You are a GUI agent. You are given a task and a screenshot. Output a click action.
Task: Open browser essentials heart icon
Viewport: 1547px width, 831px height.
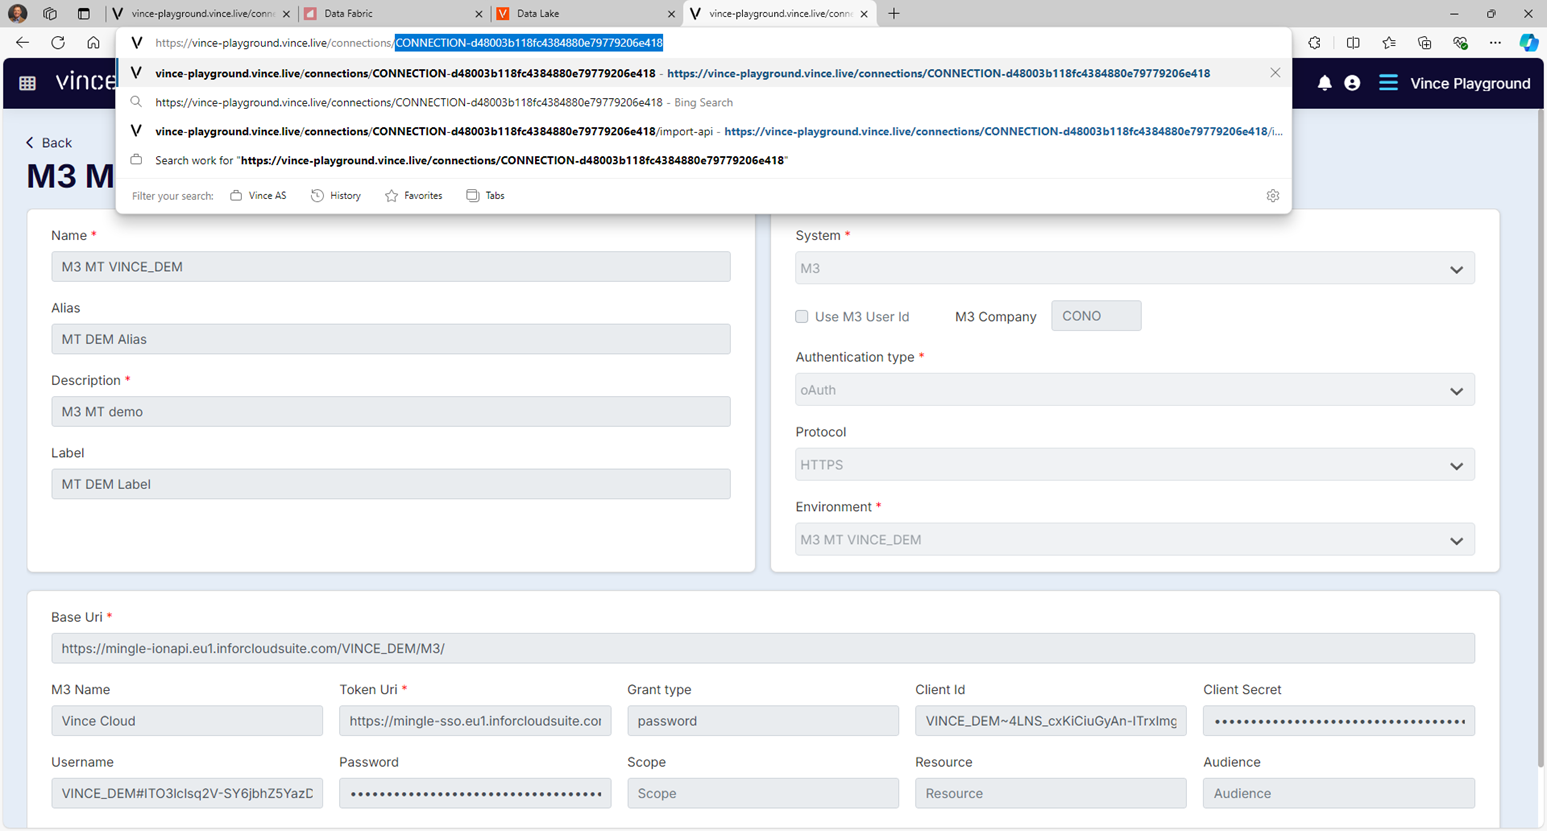pyautogui.click(x=1460, y=43)
